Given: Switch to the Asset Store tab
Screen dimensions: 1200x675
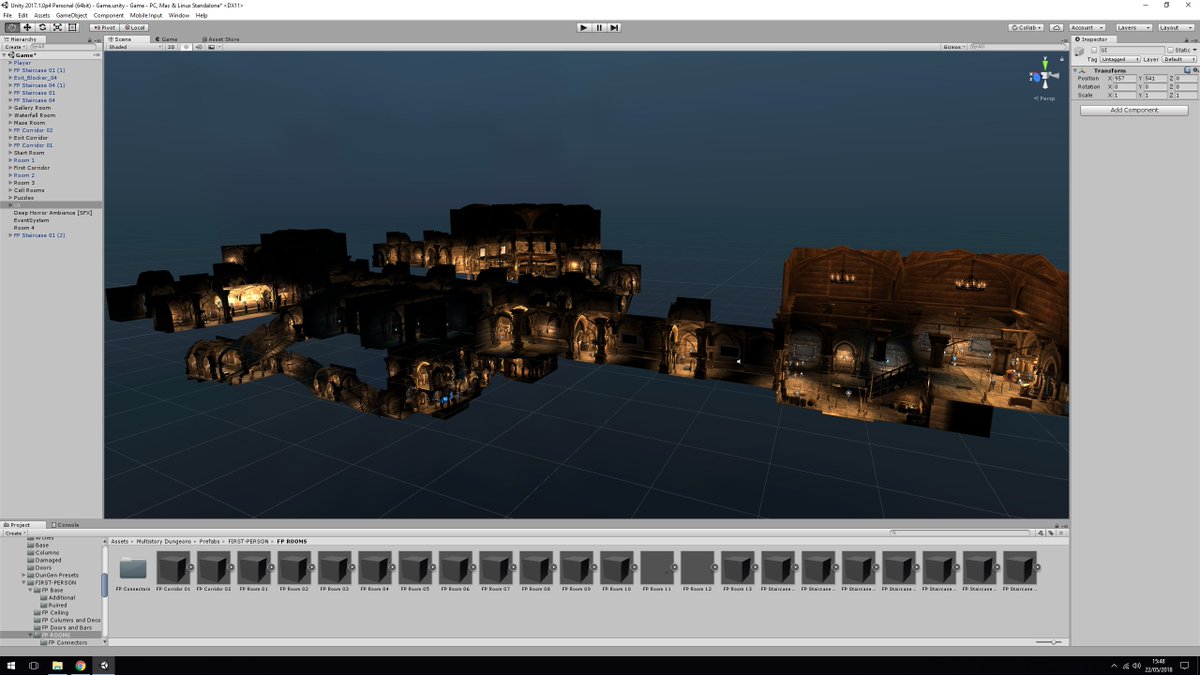Looking at the screenshot, I should click(221, 39).
